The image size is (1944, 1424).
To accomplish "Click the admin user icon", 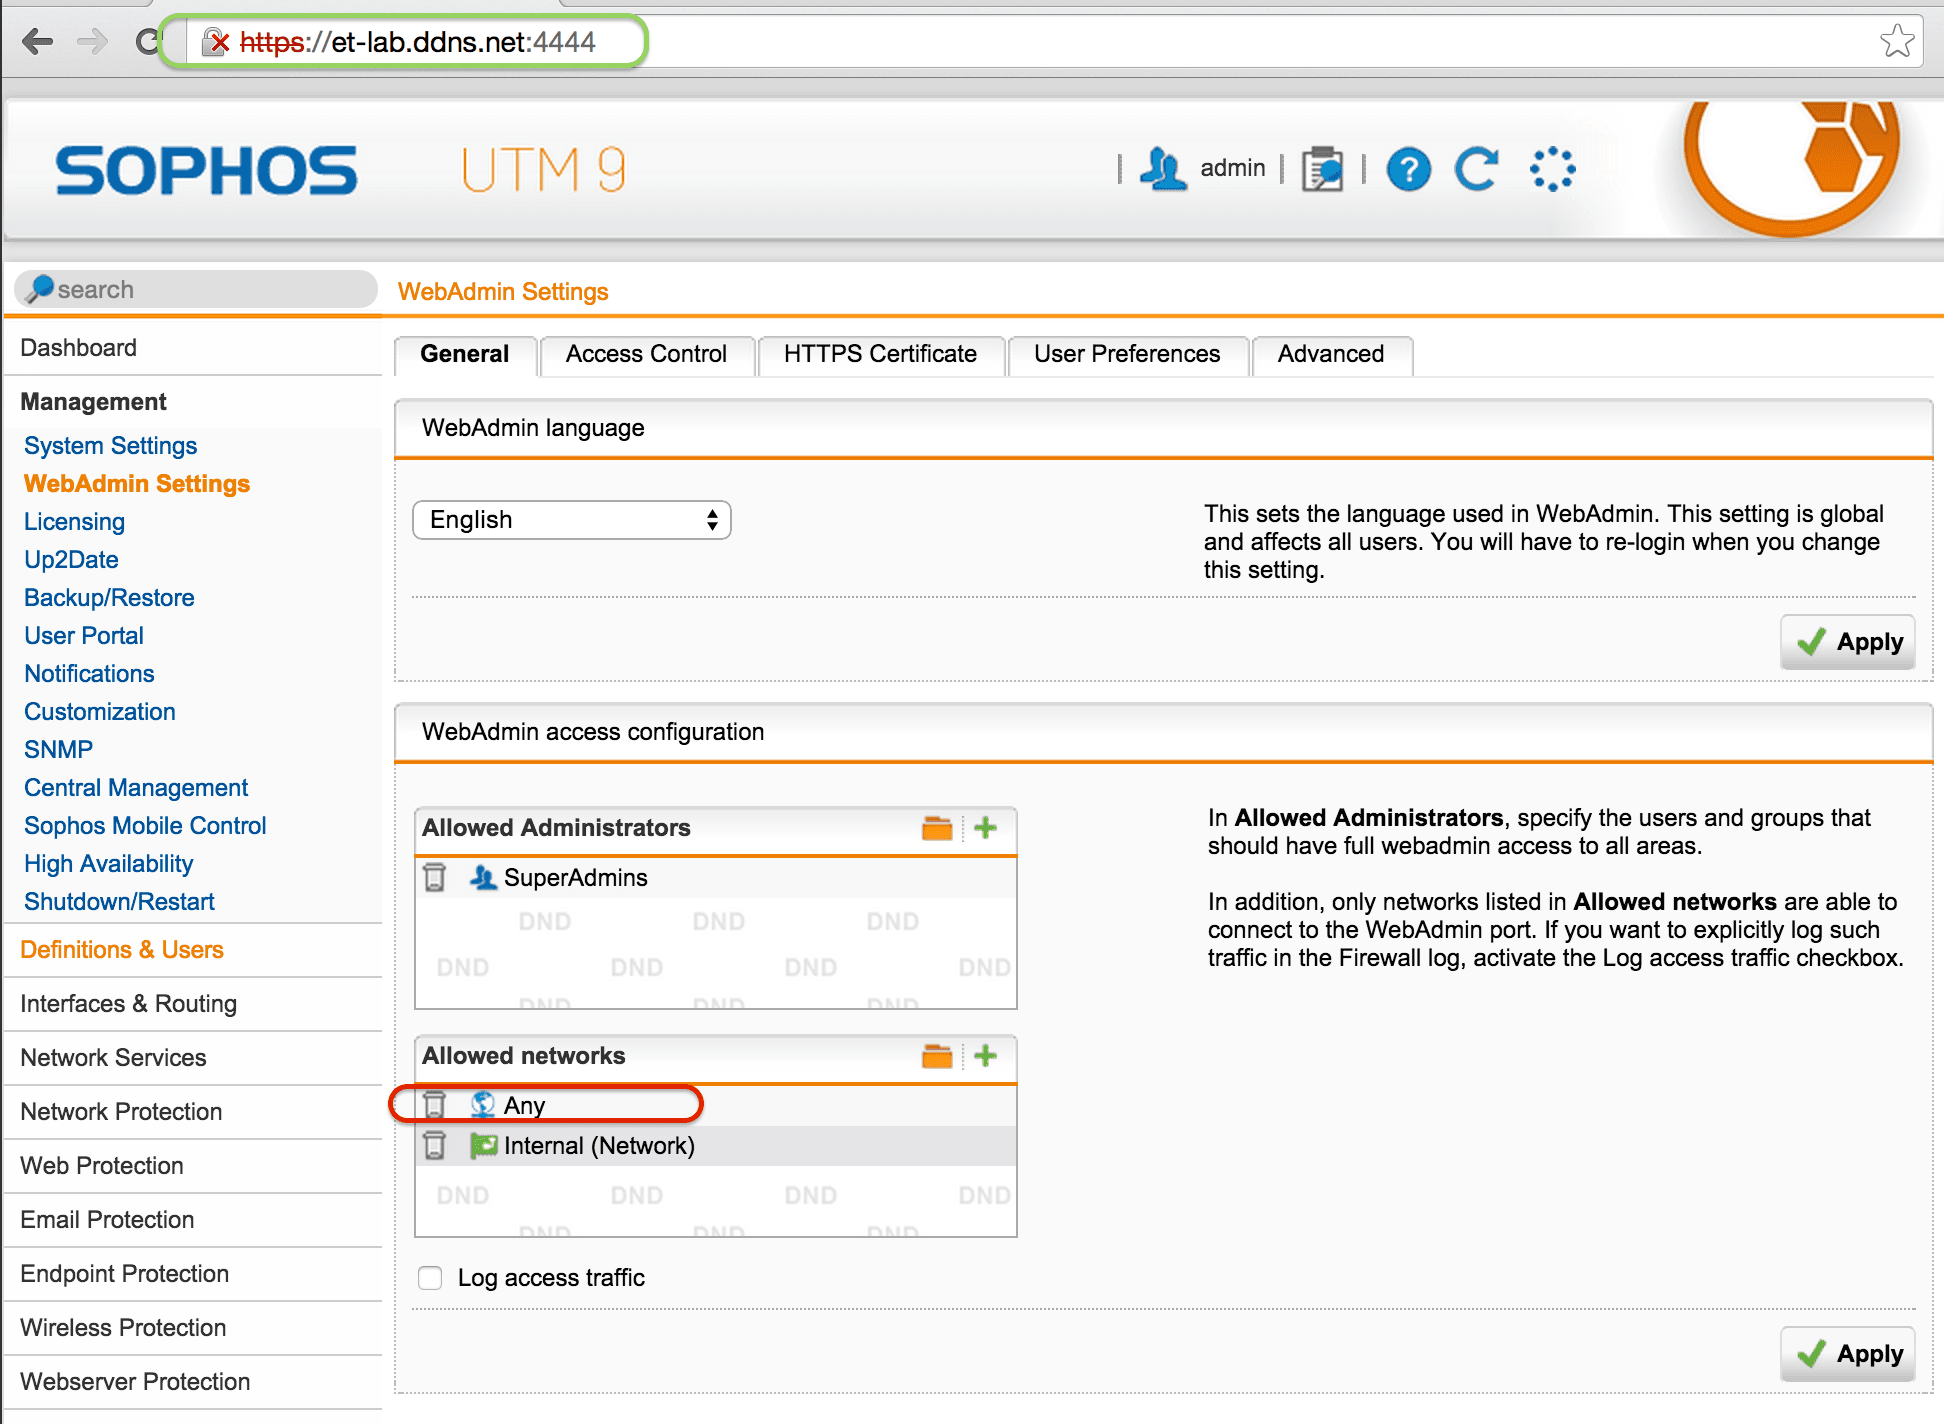I will click(x=1163, y=169).
